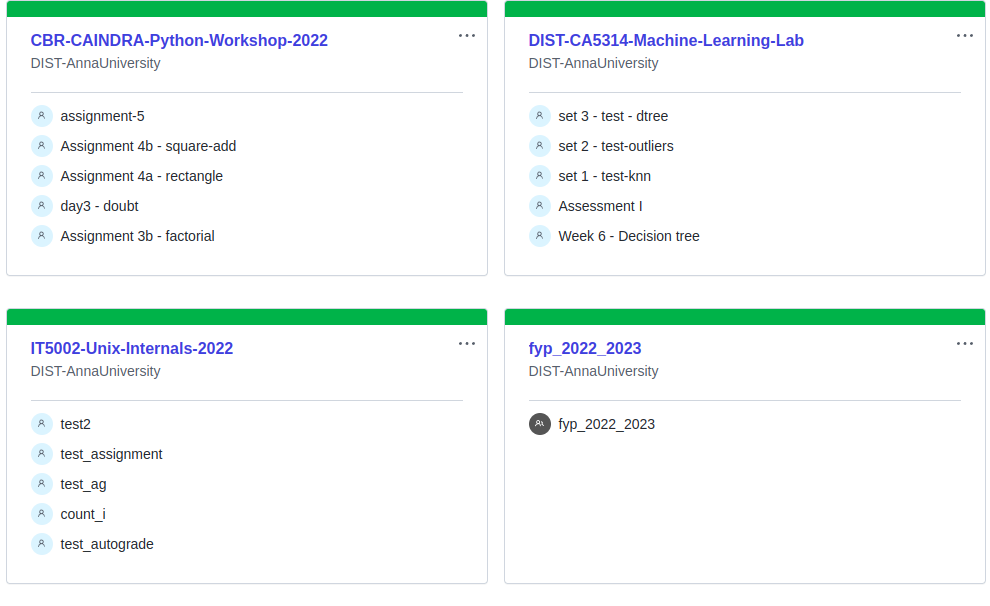This screenshot has width=990, height=606.
Task: Click individual icon beside Assignment 4b - square-add
Action: pyautogui.click(x=42, y=146)
